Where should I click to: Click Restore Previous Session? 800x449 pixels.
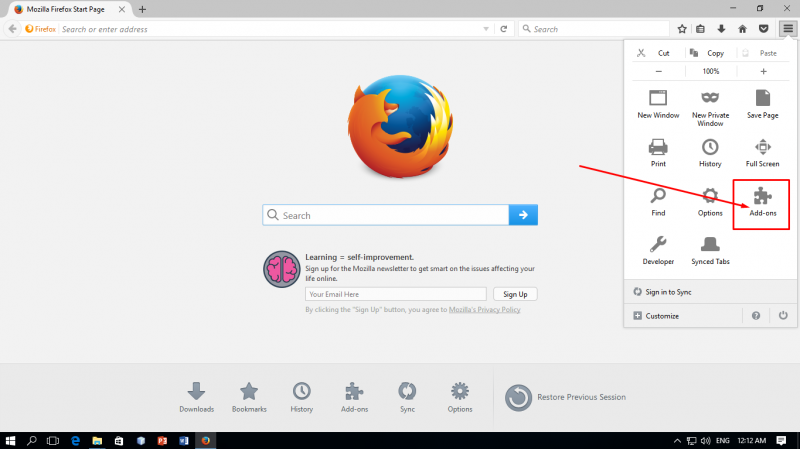point(565,397)
